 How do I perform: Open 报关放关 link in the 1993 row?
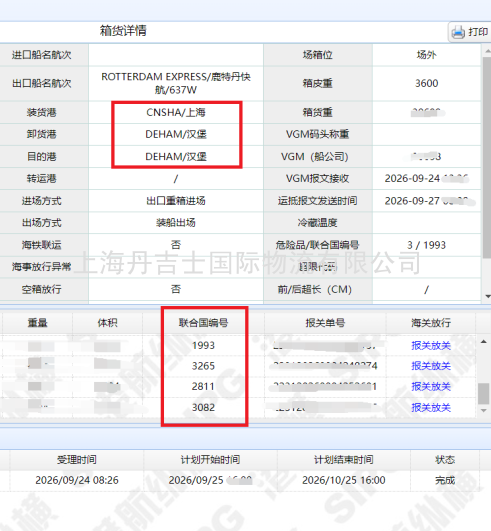pyautogui.click(x=431, y=345)
